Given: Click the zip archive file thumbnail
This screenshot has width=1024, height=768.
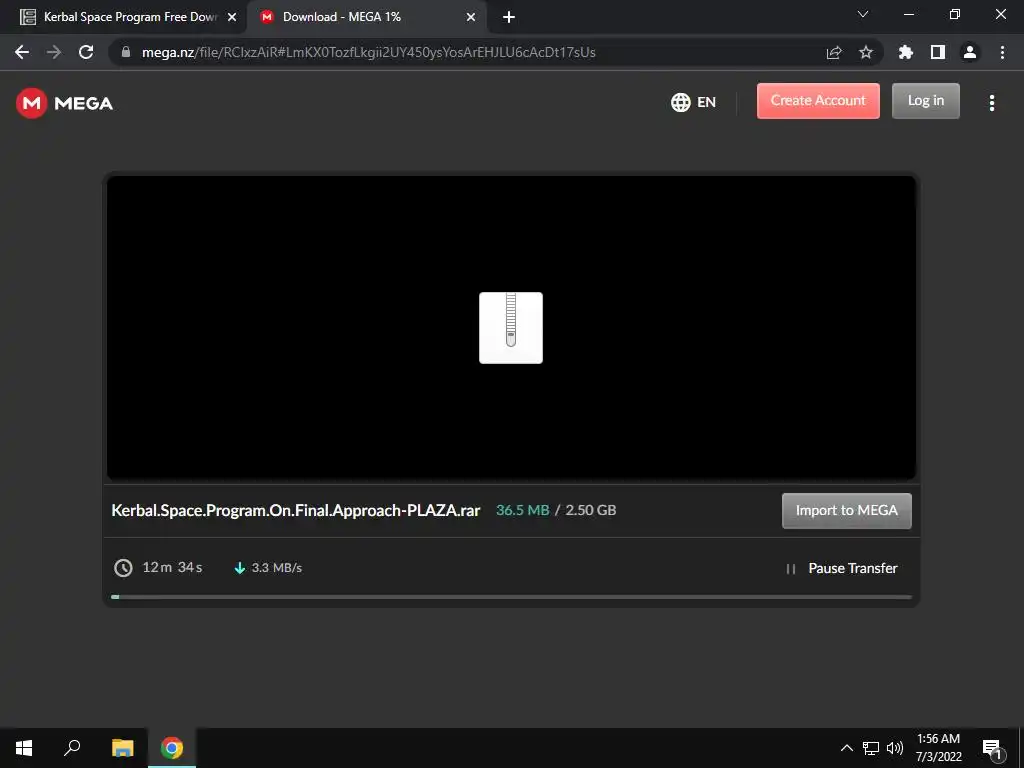Looking at the screenshot, I should (x=511, y=328).
